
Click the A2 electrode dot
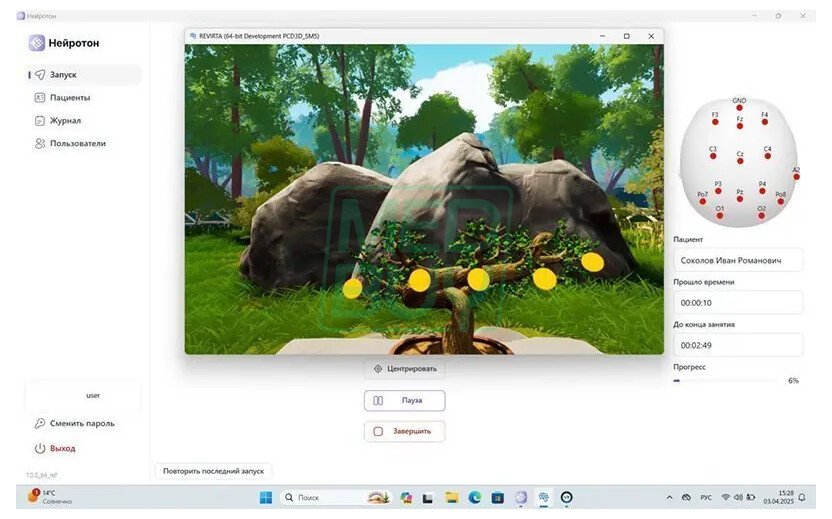796,177
